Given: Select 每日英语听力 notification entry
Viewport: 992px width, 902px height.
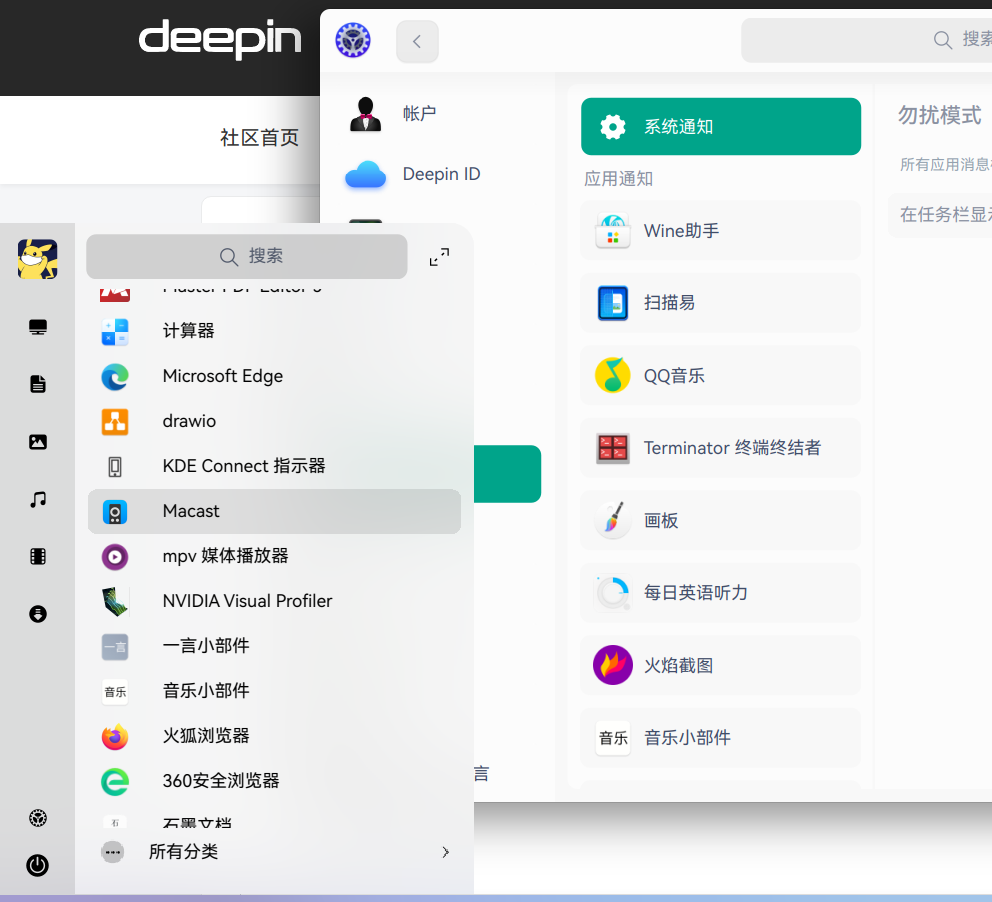Looking at the screenshot, I should tap(721, 593).
